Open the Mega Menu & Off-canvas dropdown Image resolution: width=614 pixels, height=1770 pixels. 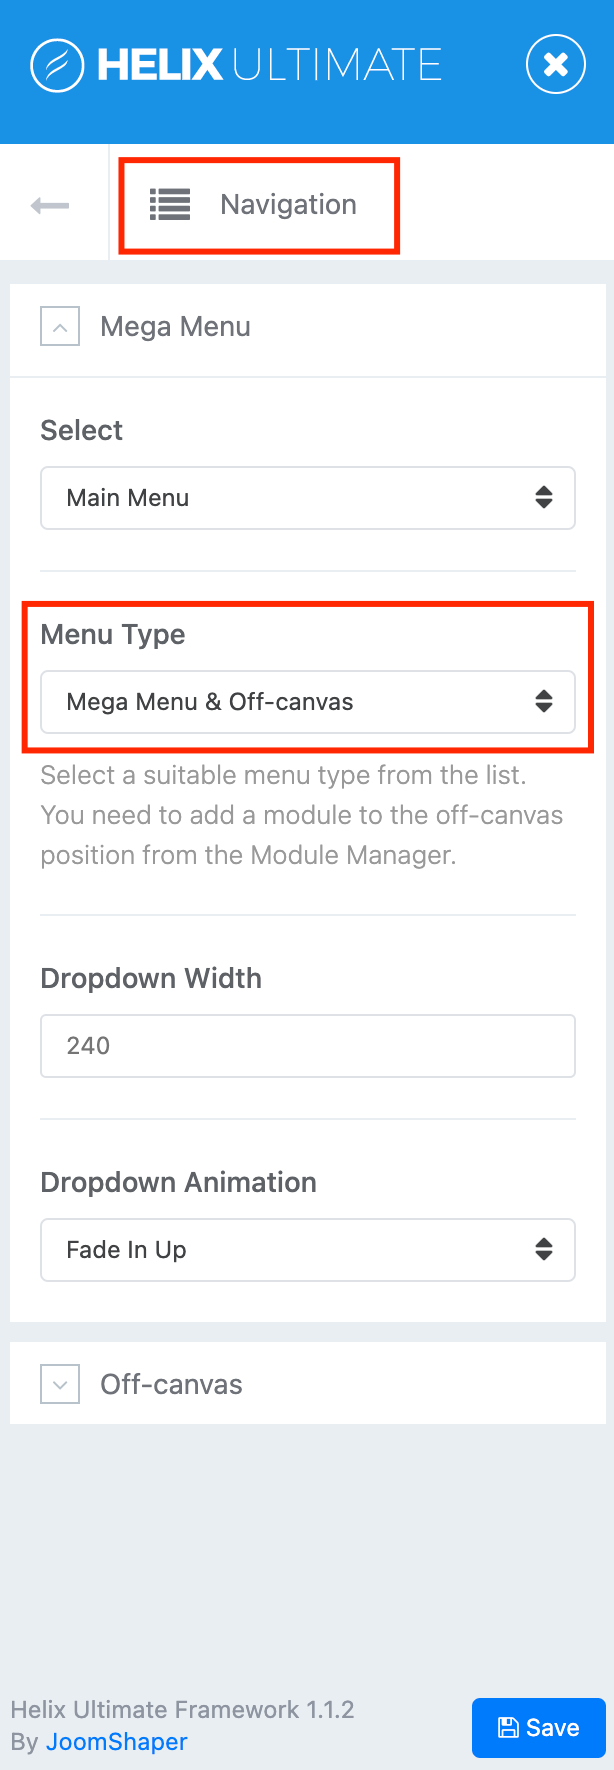307,702
